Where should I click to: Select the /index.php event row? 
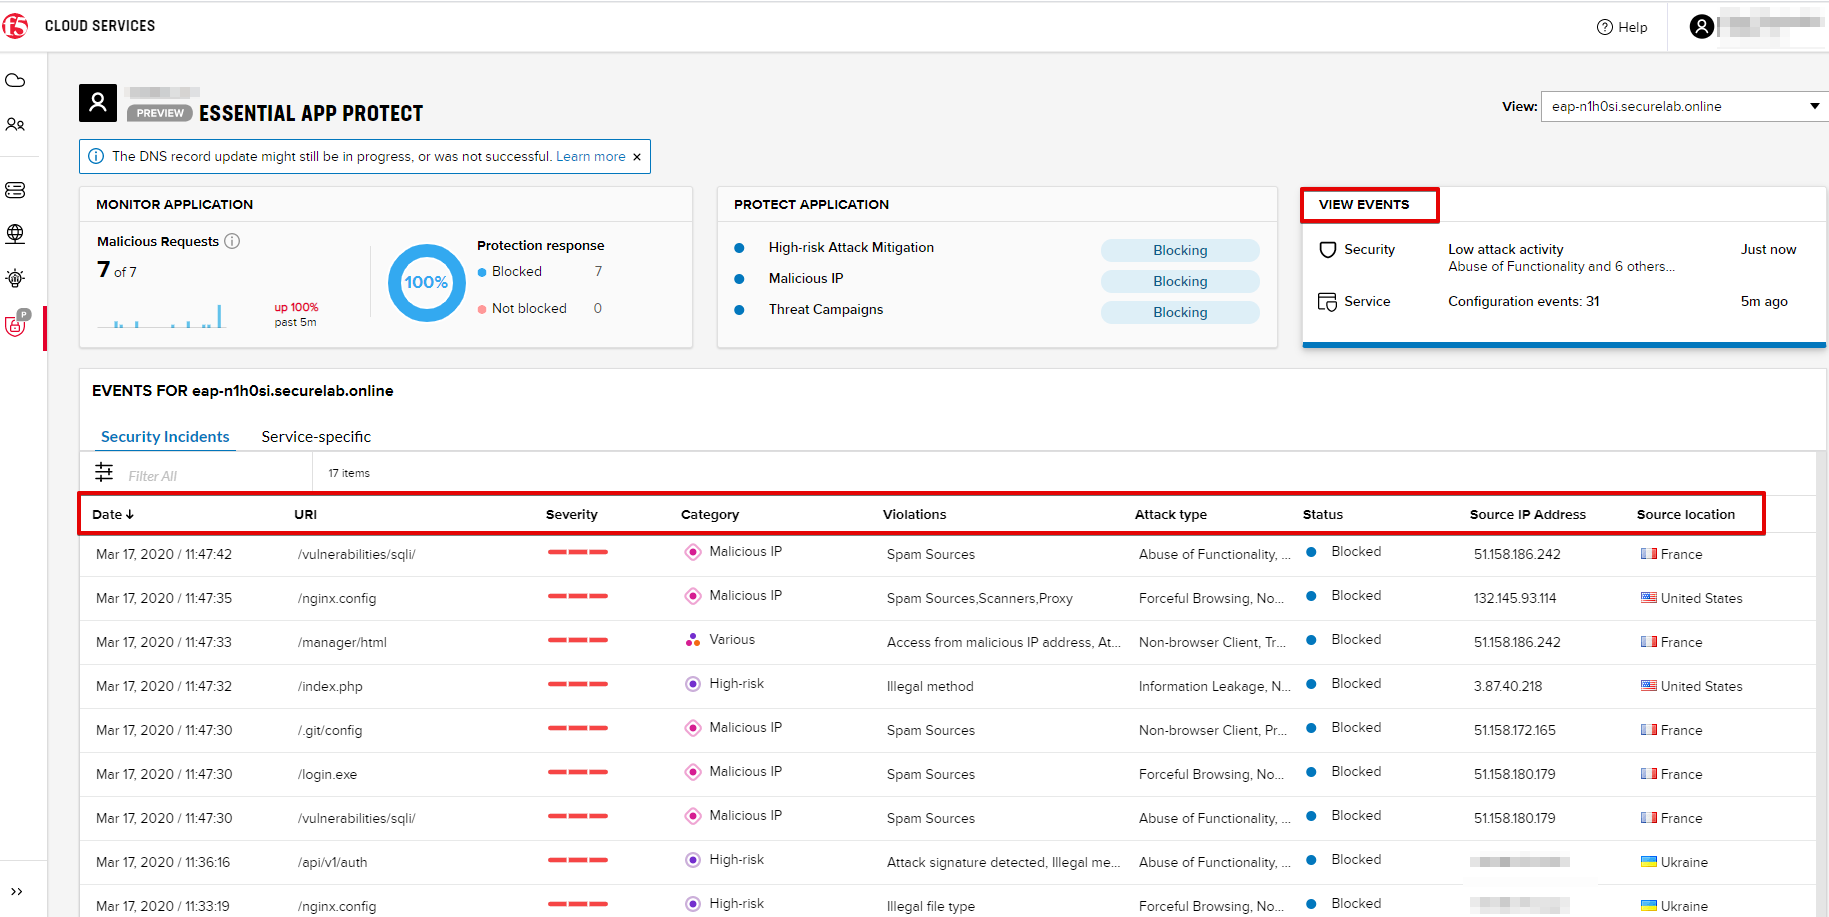(x=948, y=686)
